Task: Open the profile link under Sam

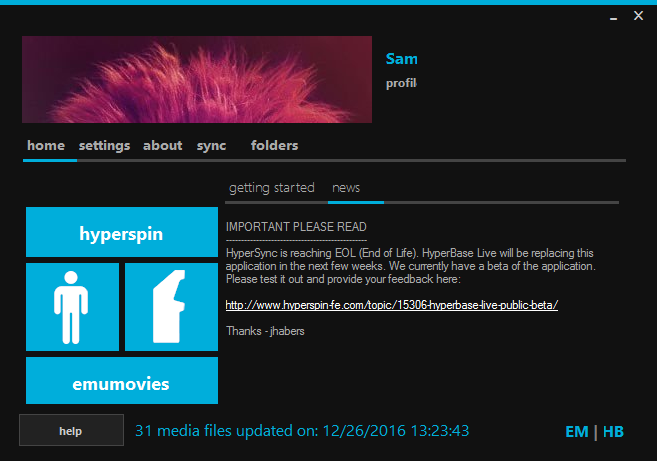Action: tap(401, 83)
